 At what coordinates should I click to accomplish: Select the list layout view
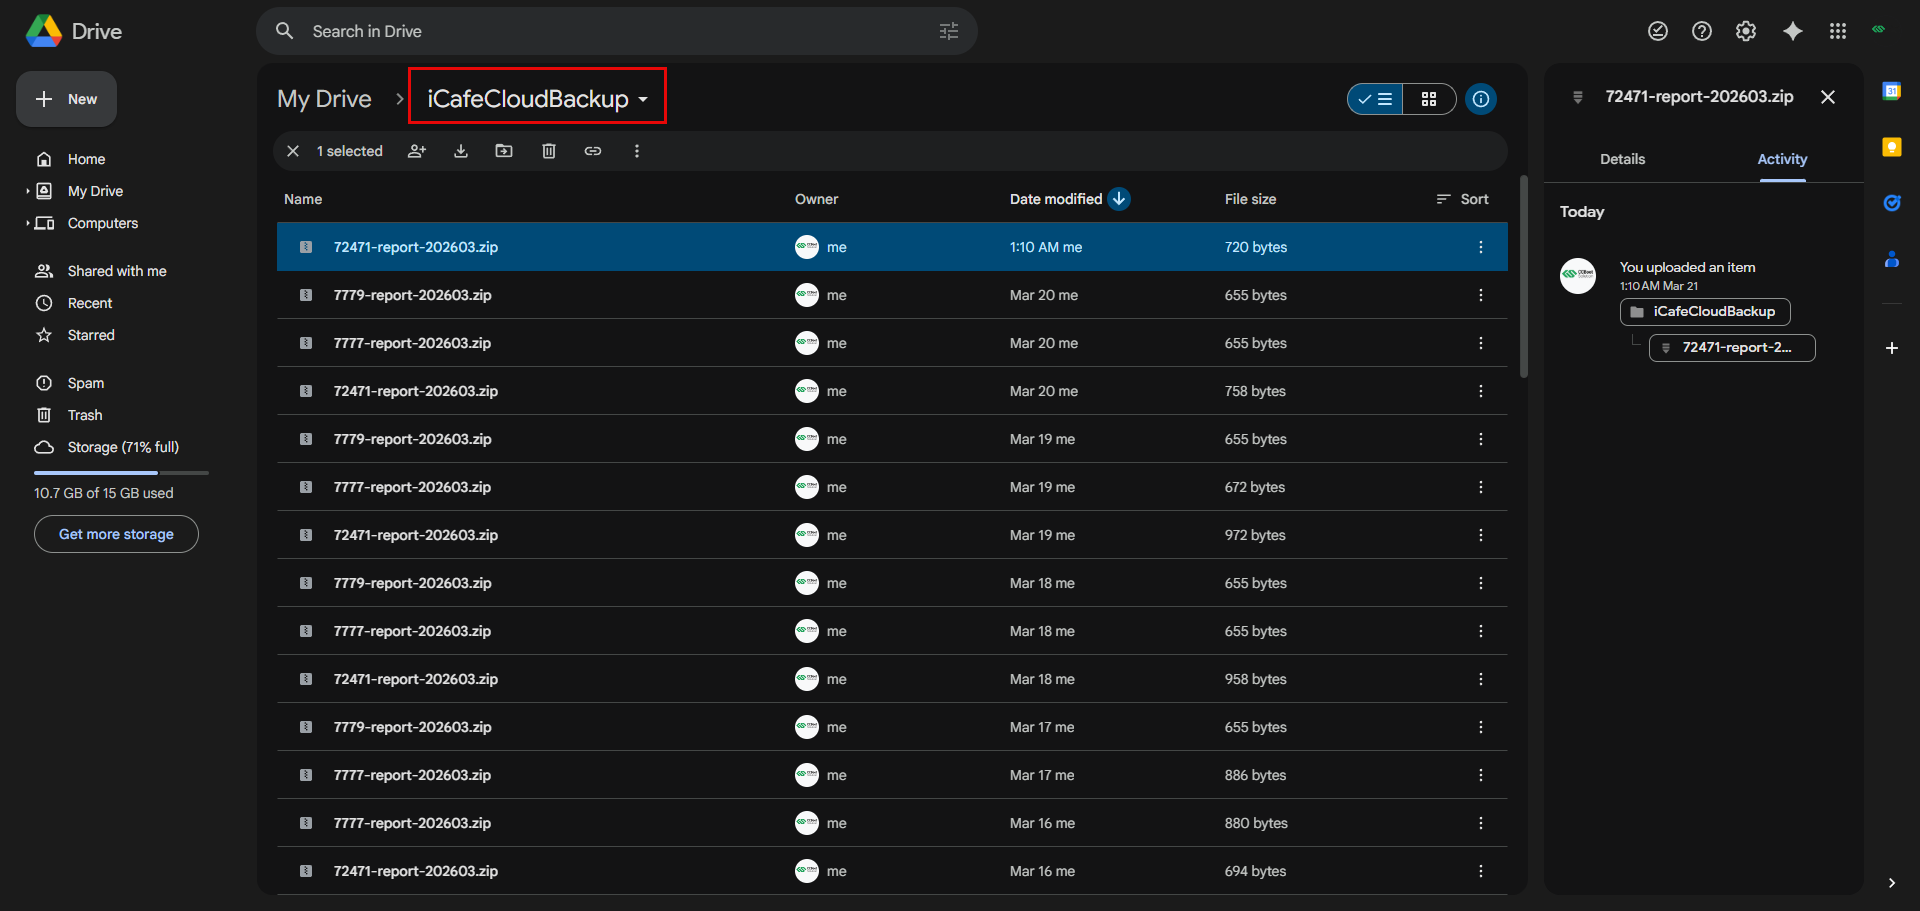tap(1376, 99)
